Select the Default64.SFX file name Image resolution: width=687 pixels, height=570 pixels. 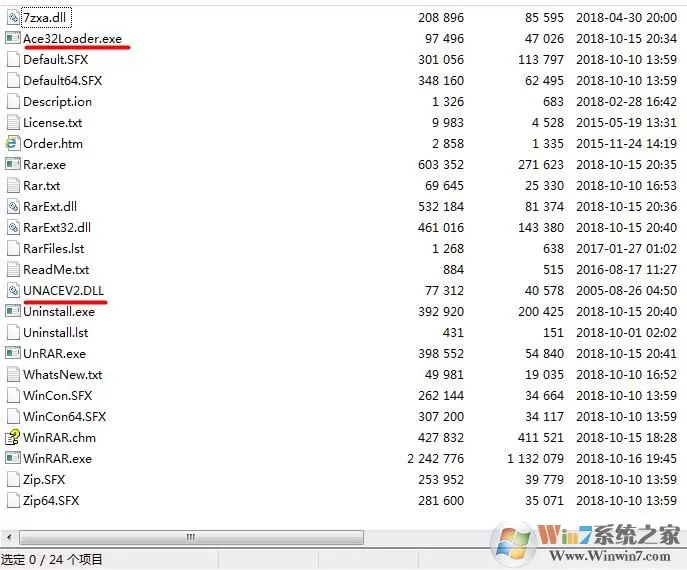63,81
